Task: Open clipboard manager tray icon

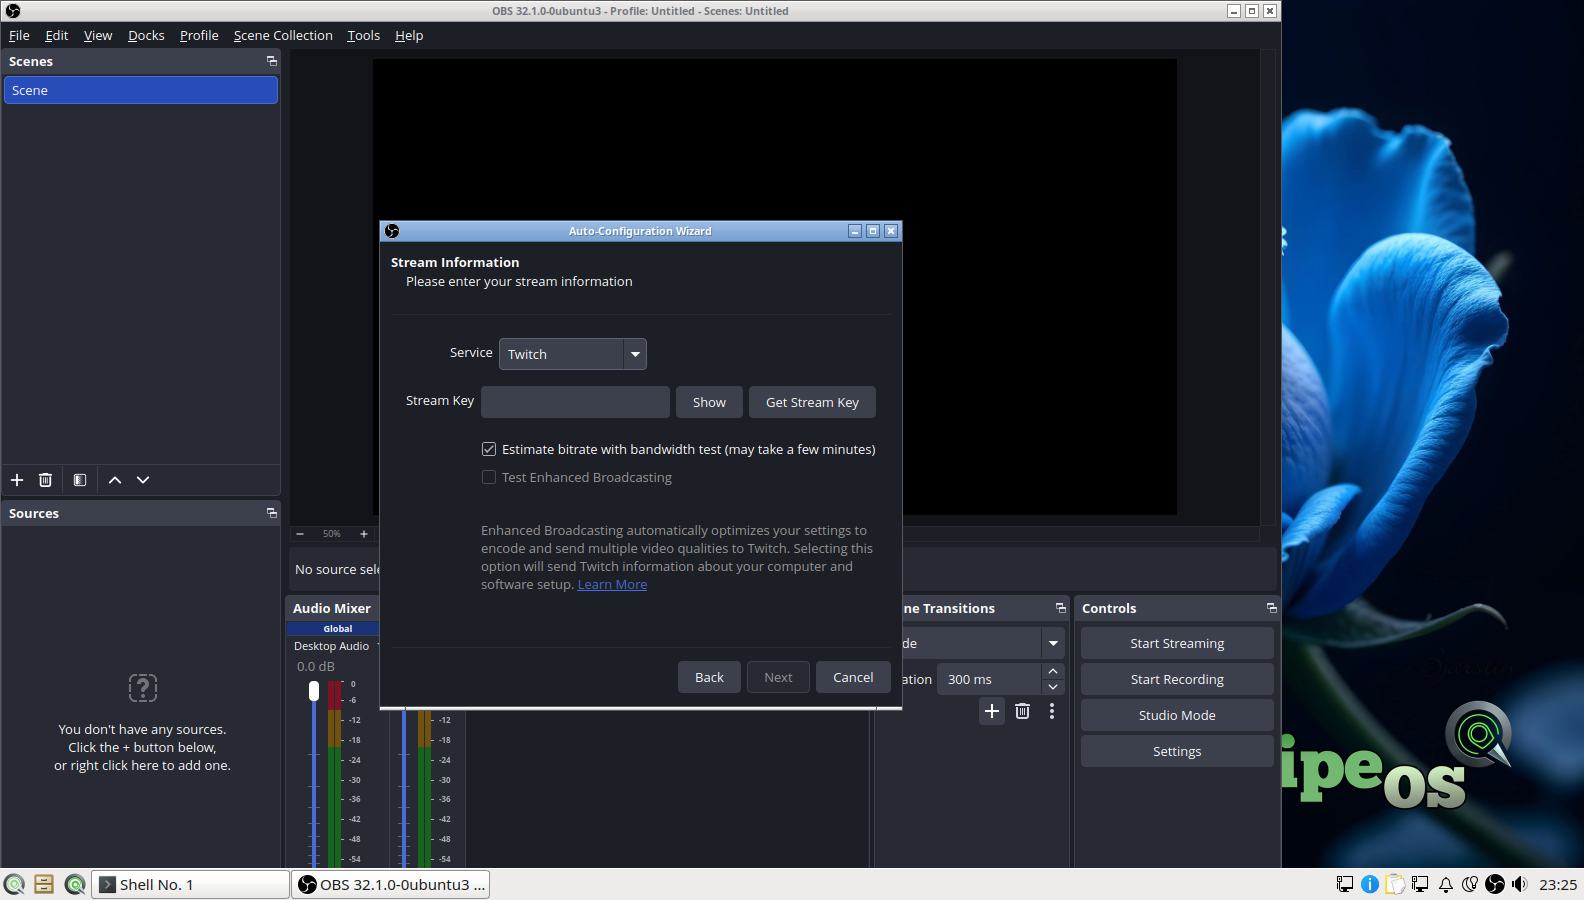Action: (1395, 884)
